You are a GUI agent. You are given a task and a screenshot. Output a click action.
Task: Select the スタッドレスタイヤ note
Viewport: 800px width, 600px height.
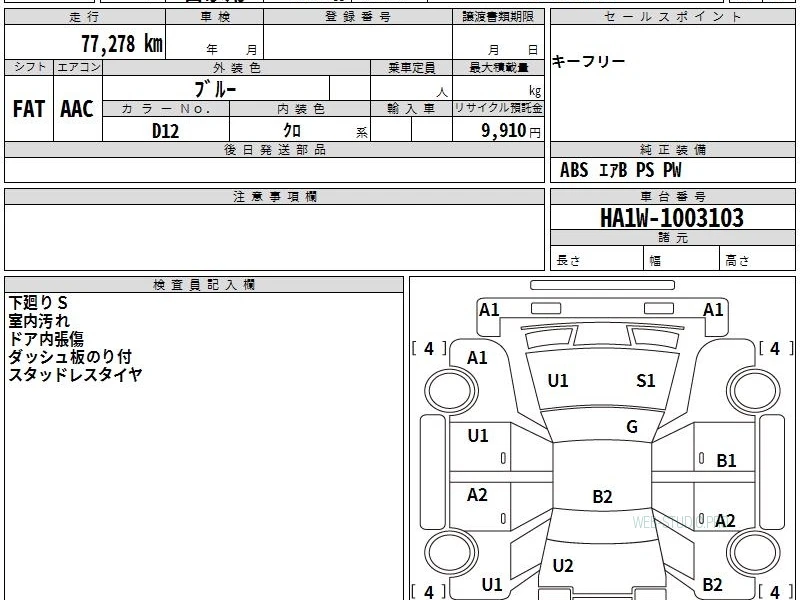tap(75, 374)
